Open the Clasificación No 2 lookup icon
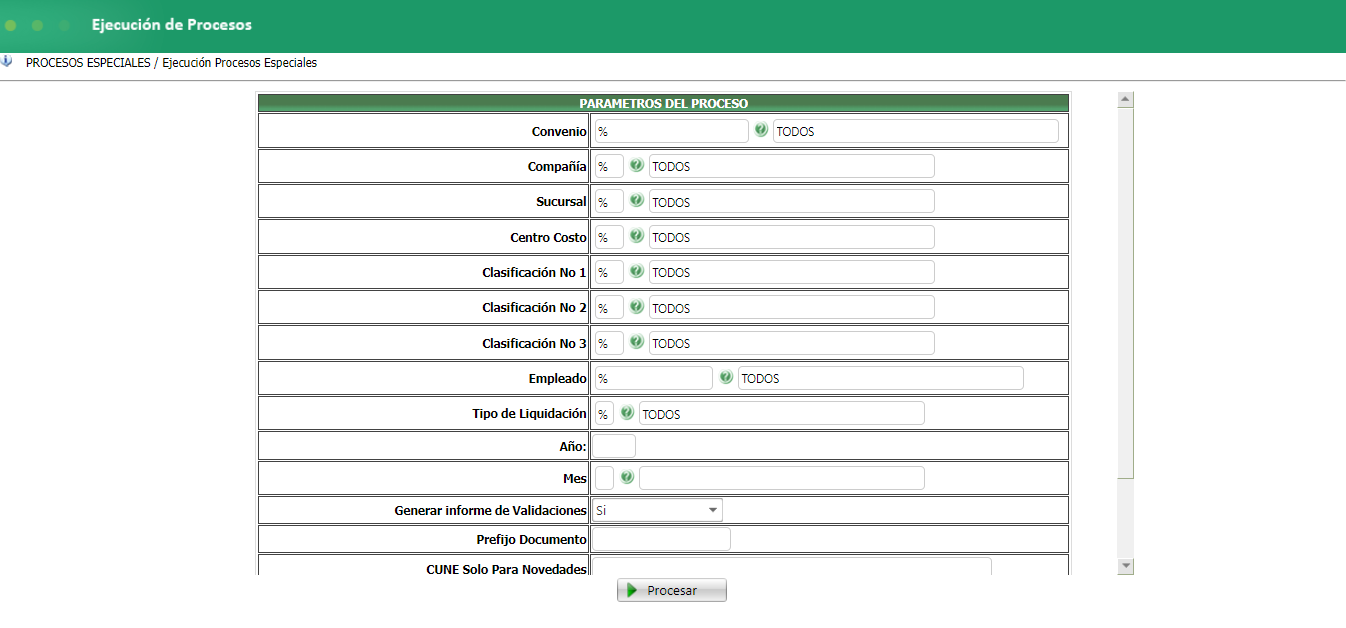Viewport: 1346px width, 628px height. coord(636,307)
